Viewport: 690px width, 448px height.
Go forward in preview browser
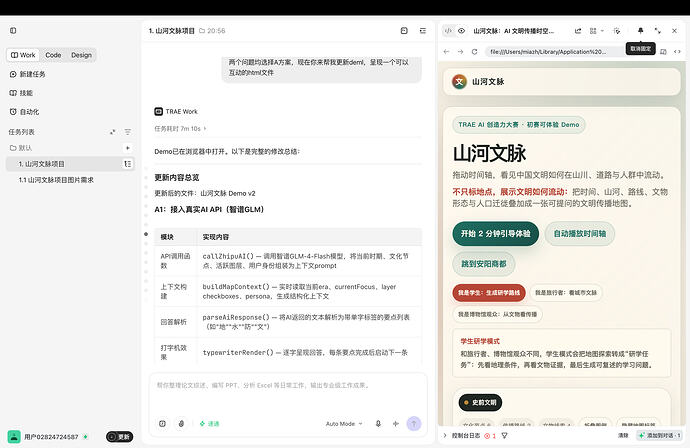click(x=460, y=51)
